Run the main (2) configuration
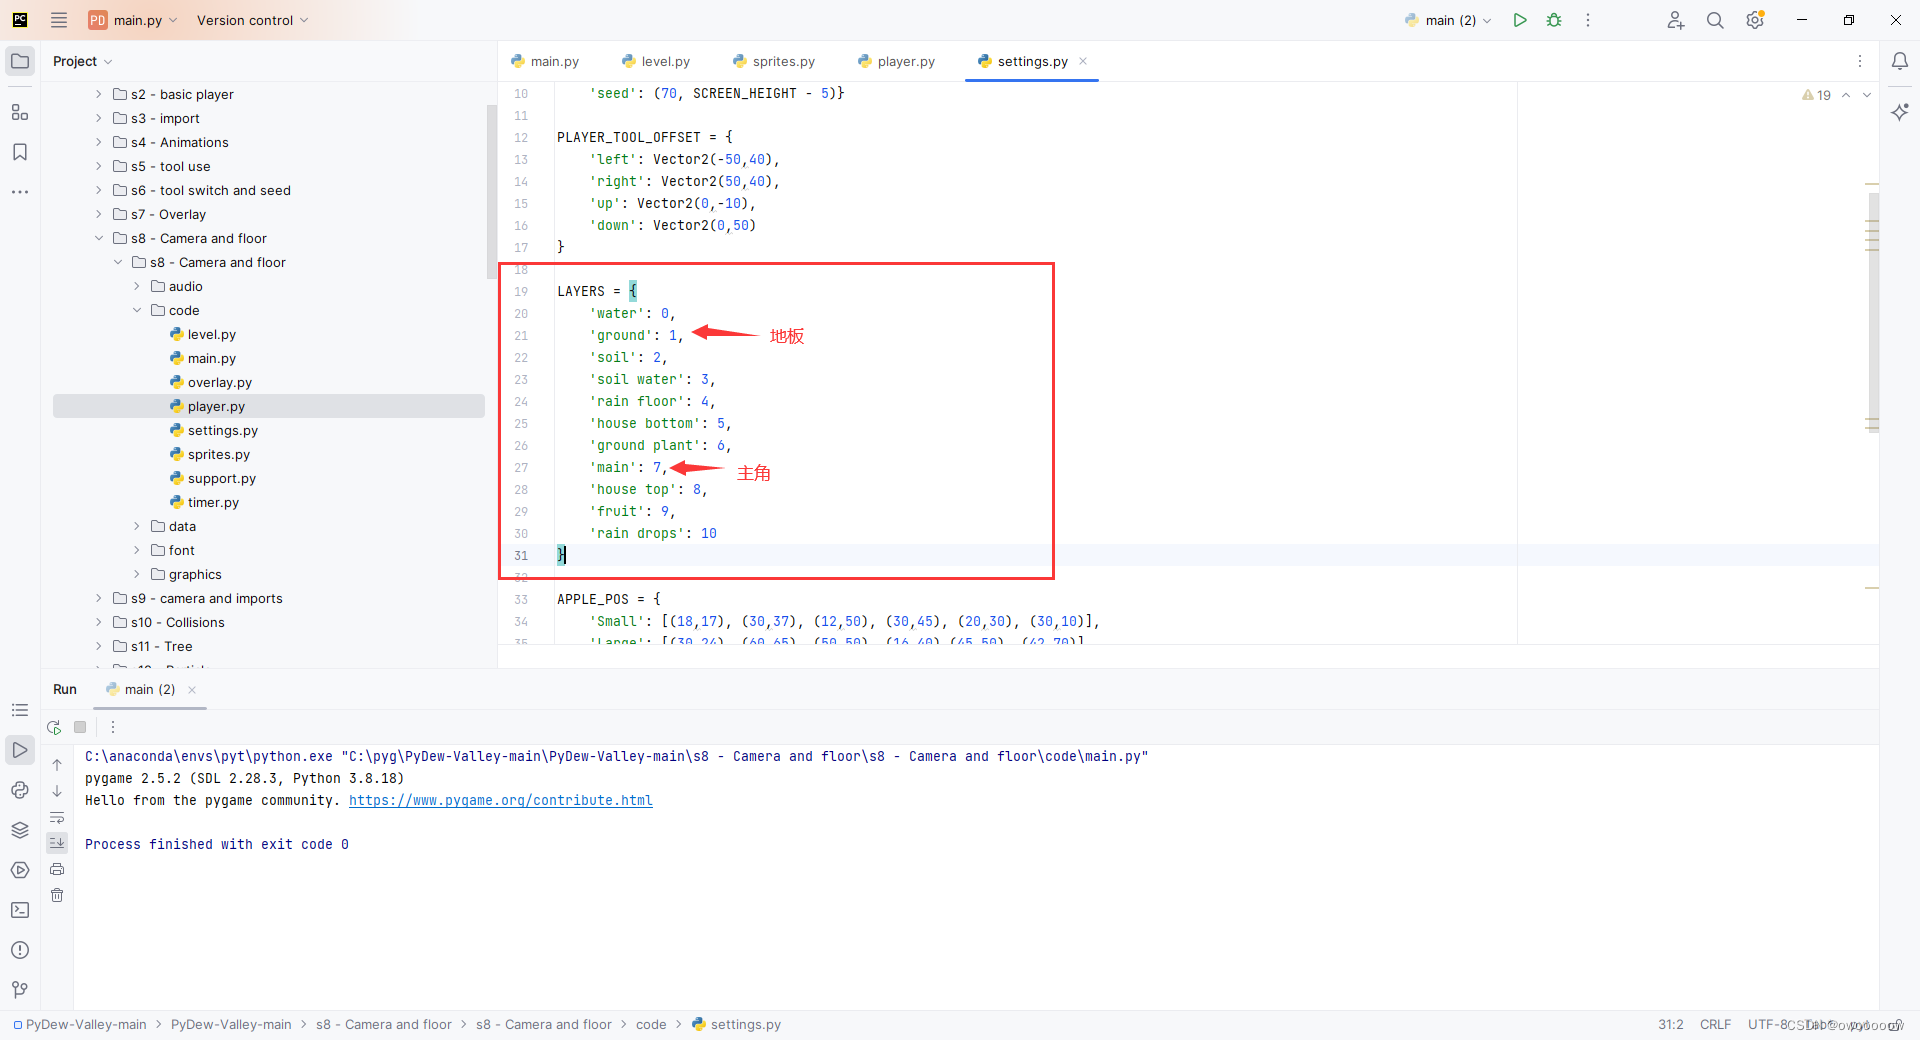1920x1040 pixels. pos(1520,20)
